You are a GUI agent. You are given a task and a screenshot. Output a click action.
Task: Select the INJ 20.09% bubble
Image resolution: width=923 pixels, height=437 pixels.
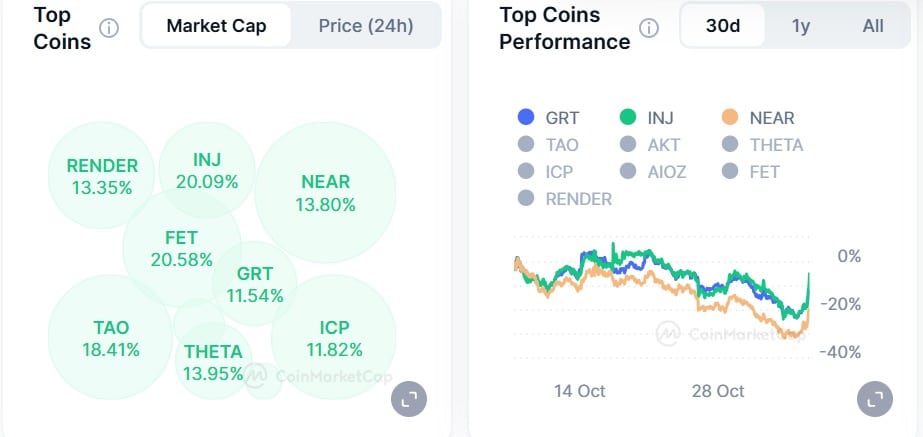(x=207, y=170)
